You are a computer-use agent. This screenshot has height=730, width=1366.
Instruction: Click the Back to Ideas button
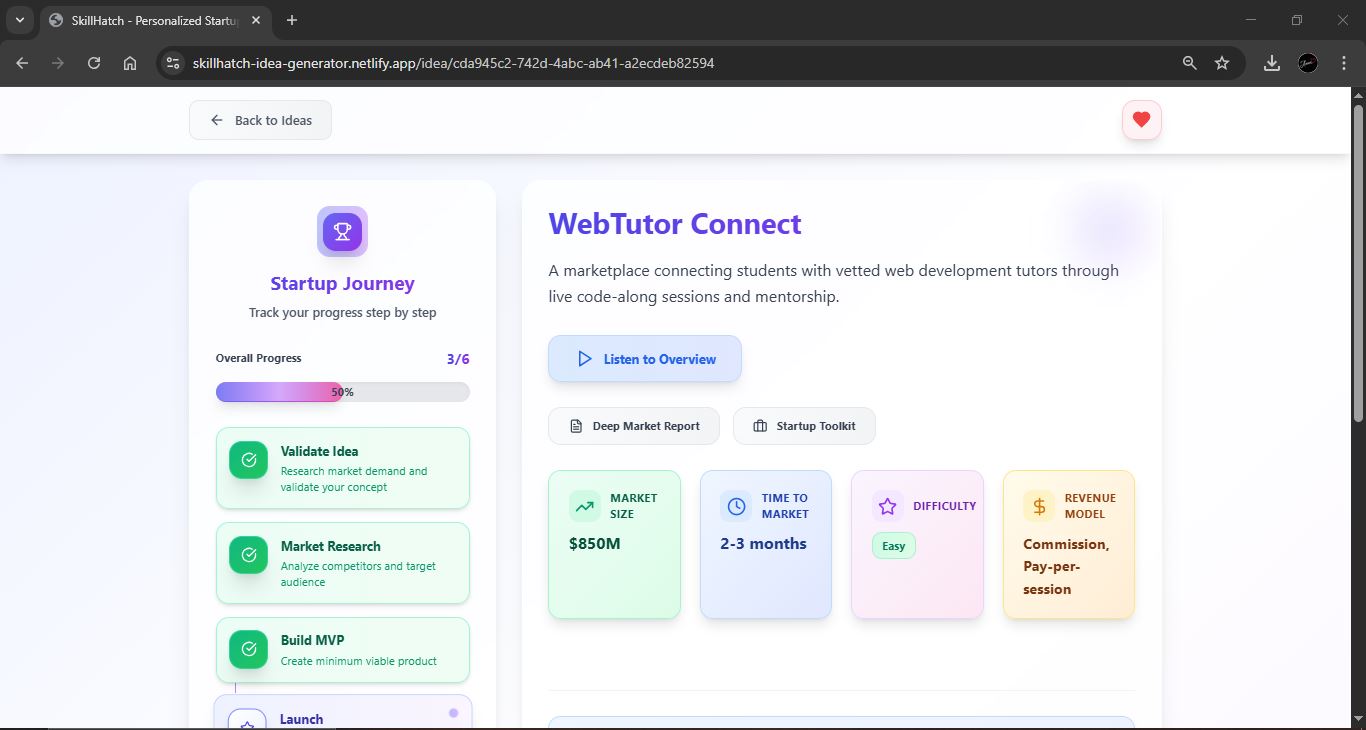click(x=260, y=120)
